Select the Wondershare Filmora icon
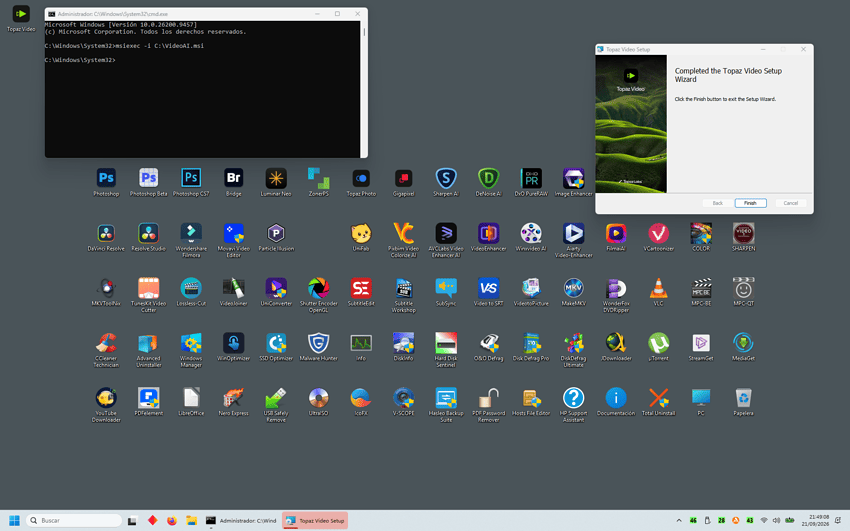This screenshot has height=531, width=850. [191, 241]
